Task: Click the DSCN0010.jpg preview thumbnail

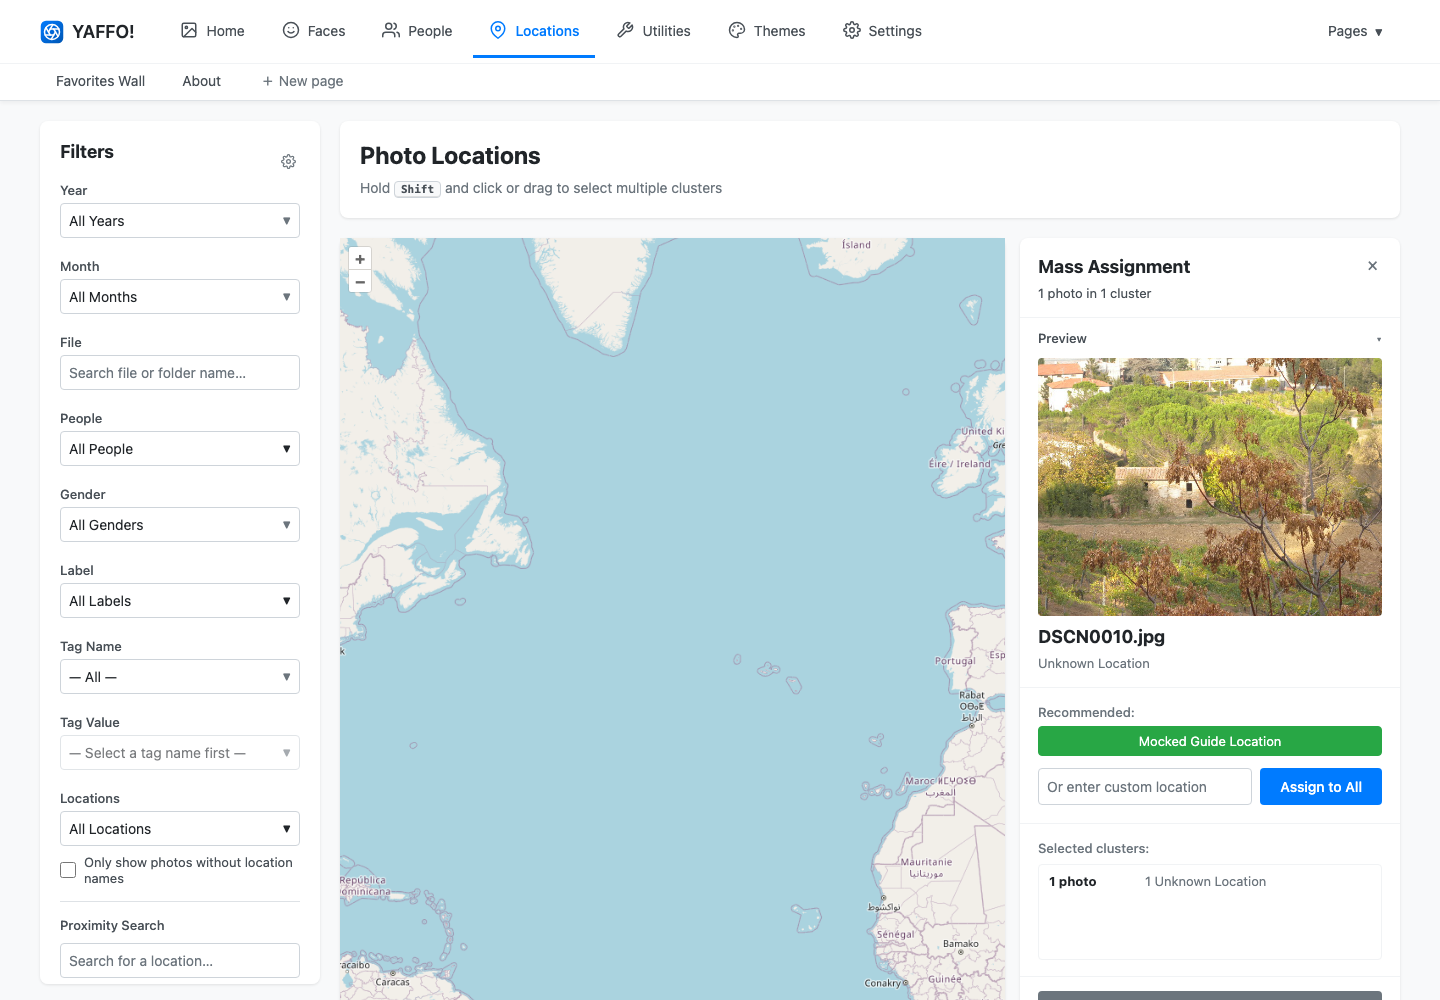Action: coord(1210,487)
